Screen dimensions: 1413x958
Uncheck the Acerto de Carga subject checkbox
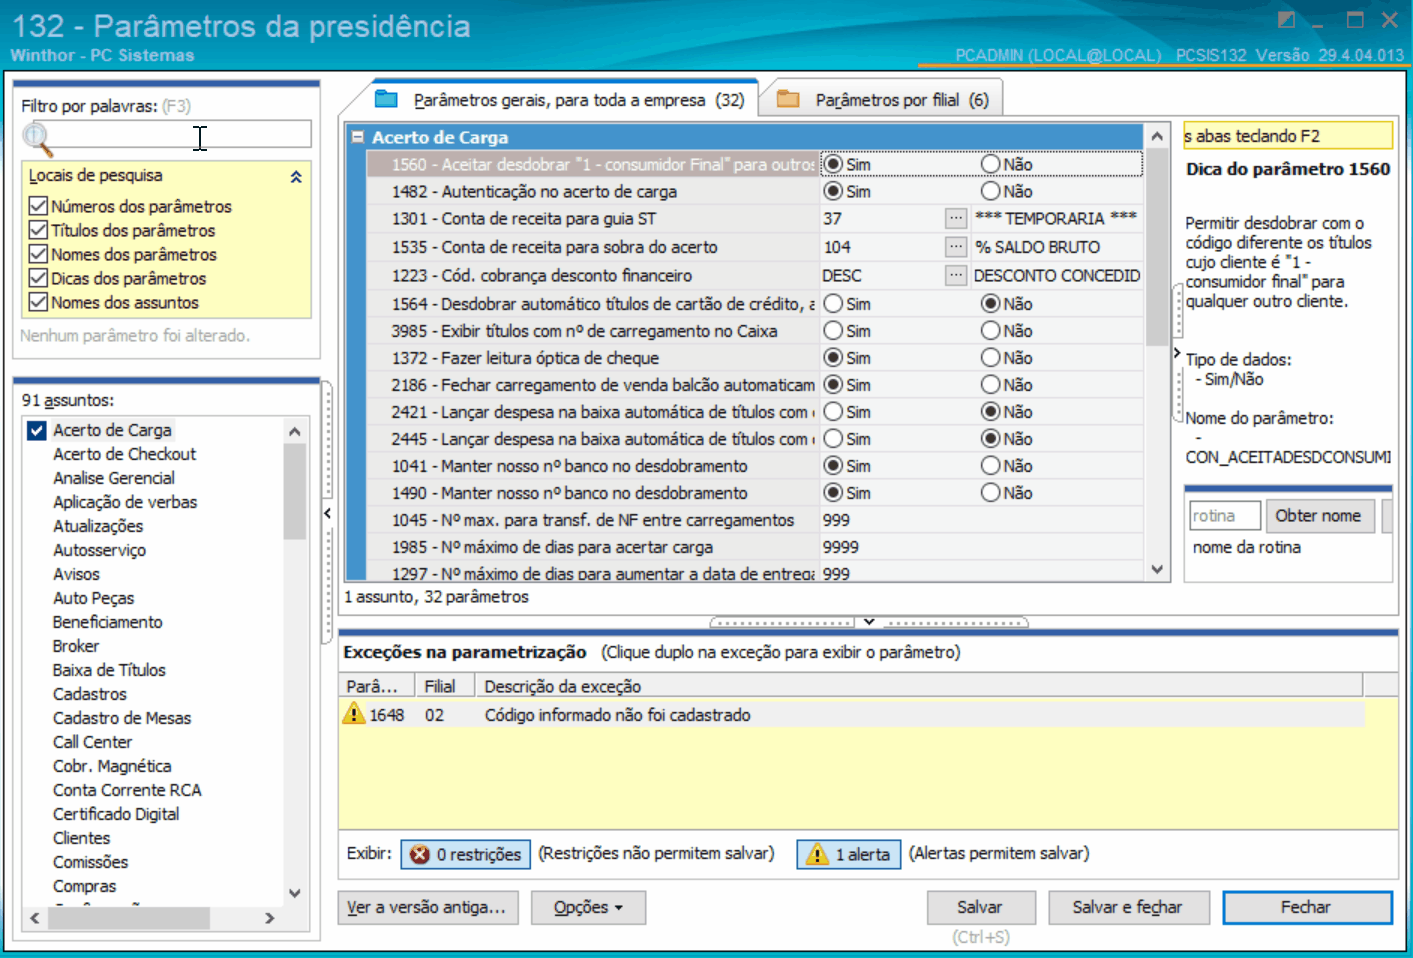click(x=37, y=430)
